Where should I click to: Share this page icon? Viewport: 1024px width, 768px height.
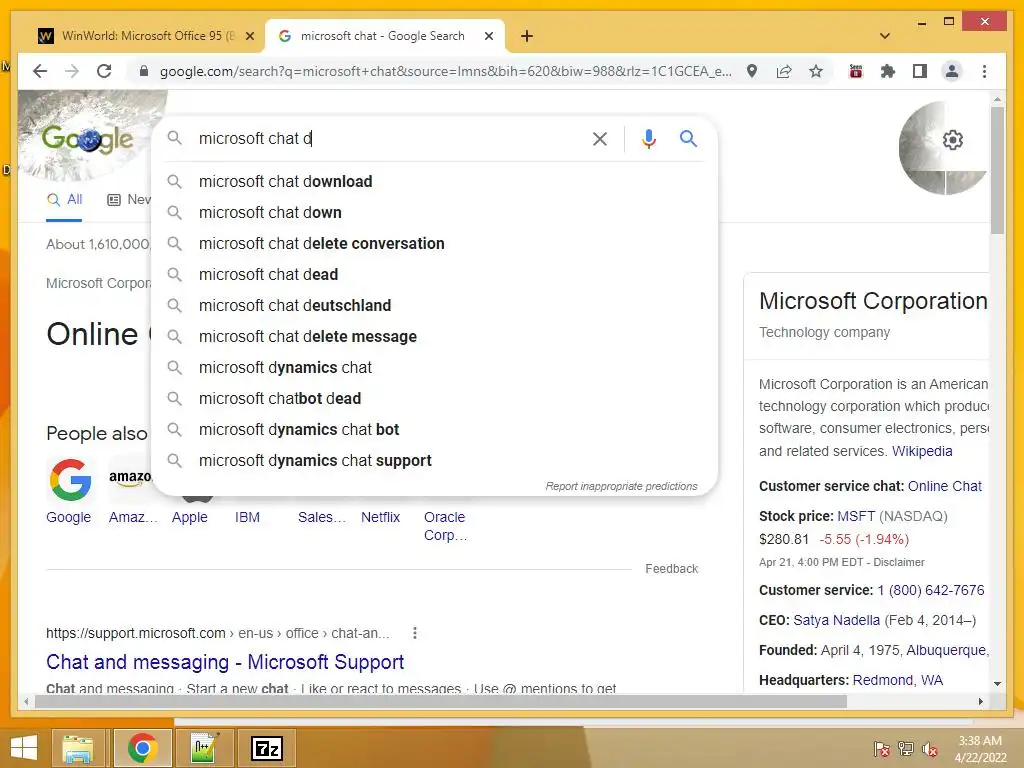tap(784, 71)
